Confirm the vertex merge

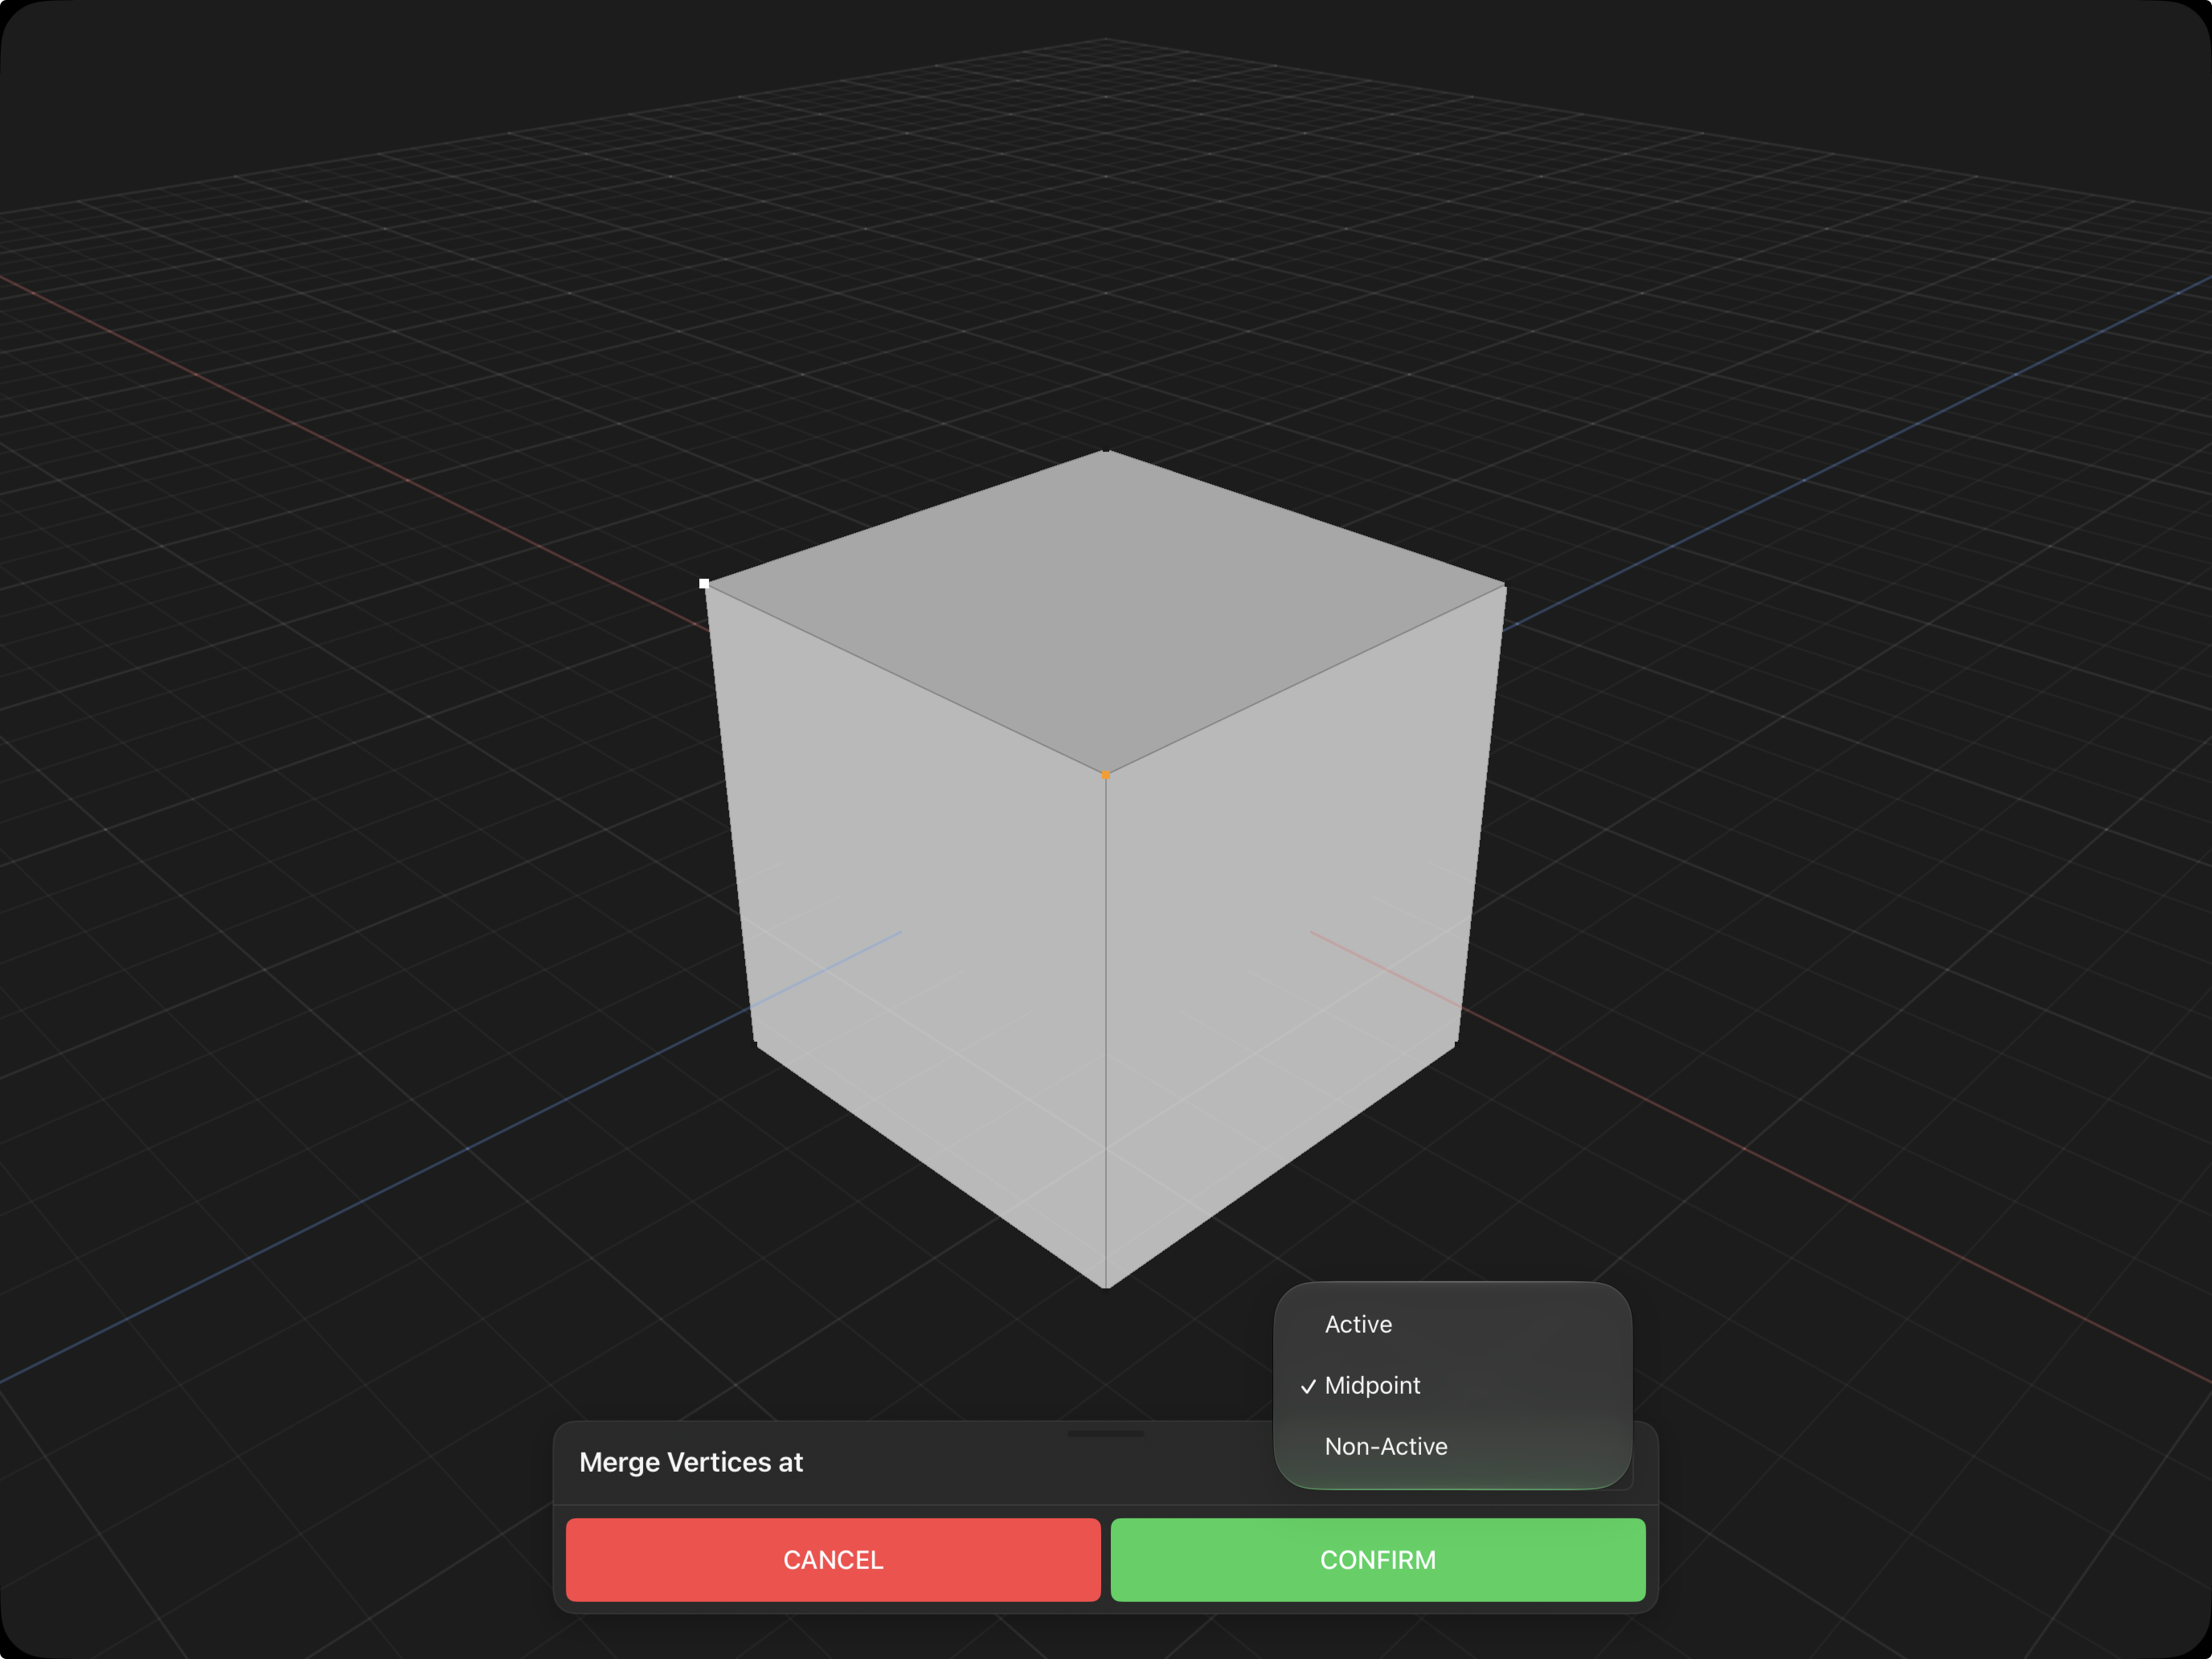pyautogui.click(x=1378, y=1559)
